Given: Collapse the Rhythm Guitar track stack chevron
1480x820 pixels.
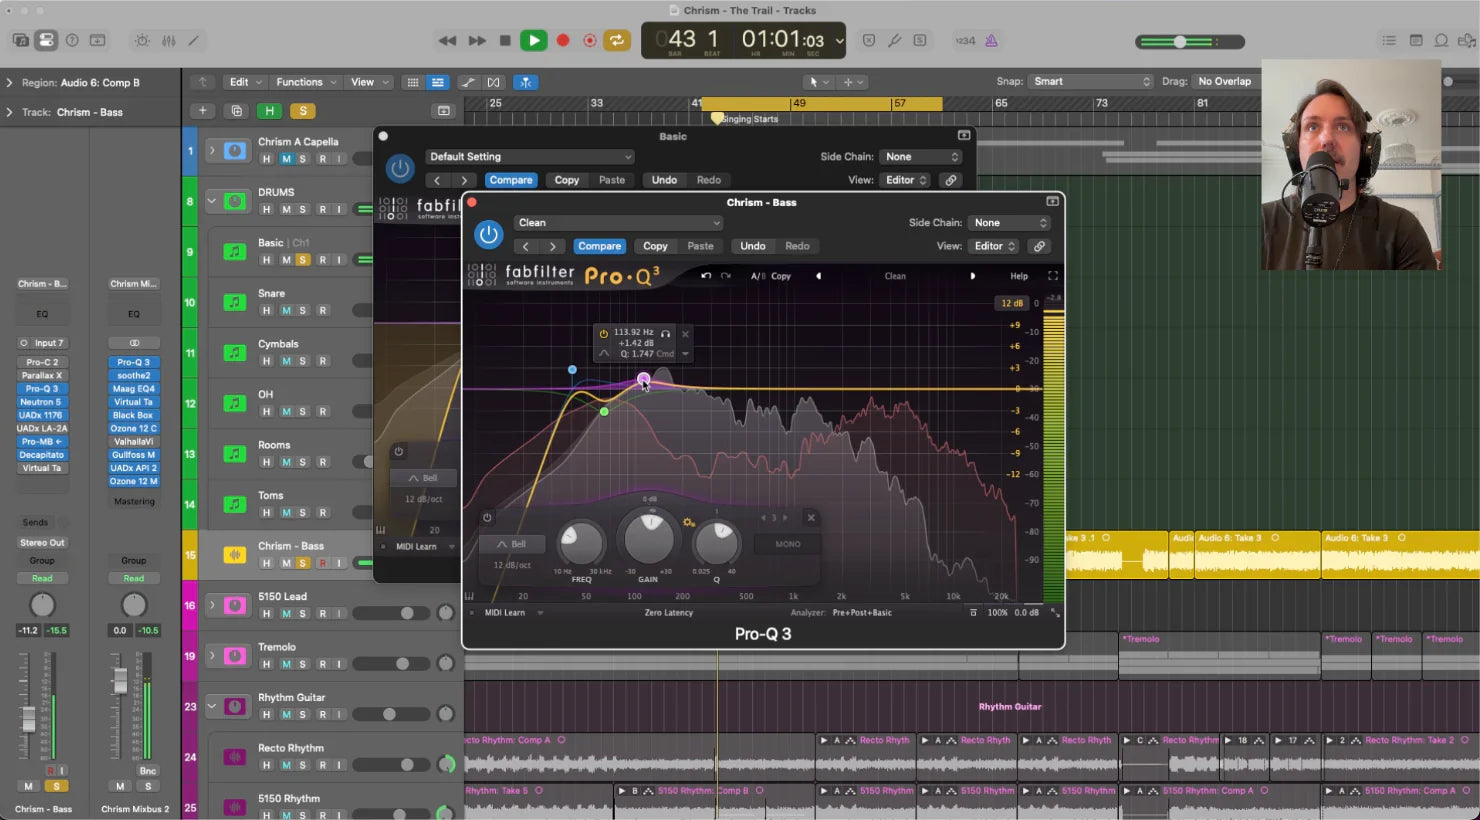Looking at the screenshot, I should point(211,706).
